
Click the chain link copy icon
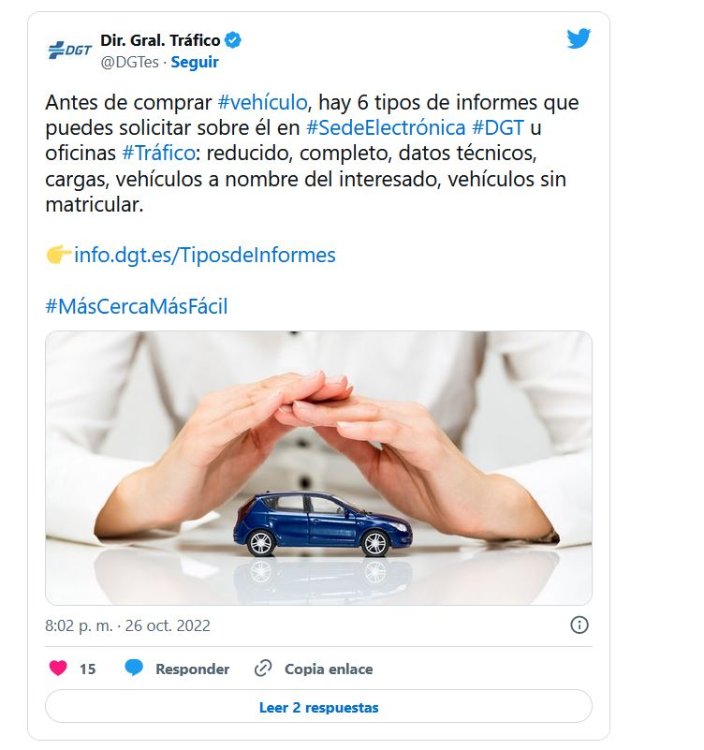point(263,668)
